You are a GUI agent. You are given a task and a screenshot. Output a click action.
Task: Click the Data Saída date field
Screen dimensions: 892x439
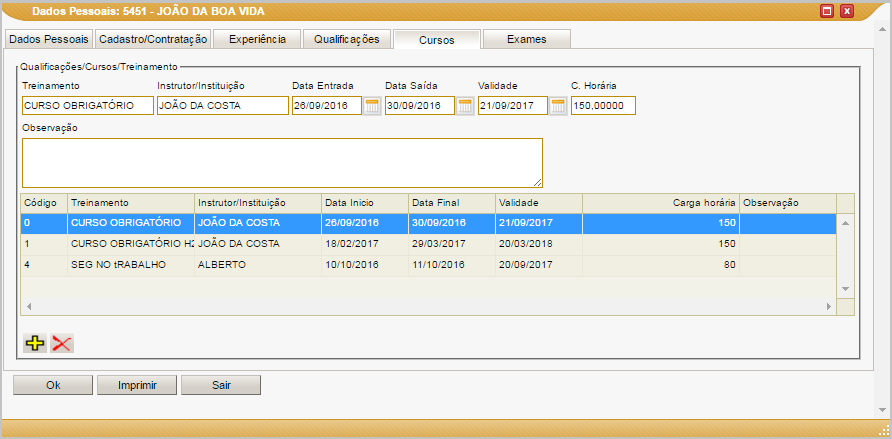click(420, 106)
